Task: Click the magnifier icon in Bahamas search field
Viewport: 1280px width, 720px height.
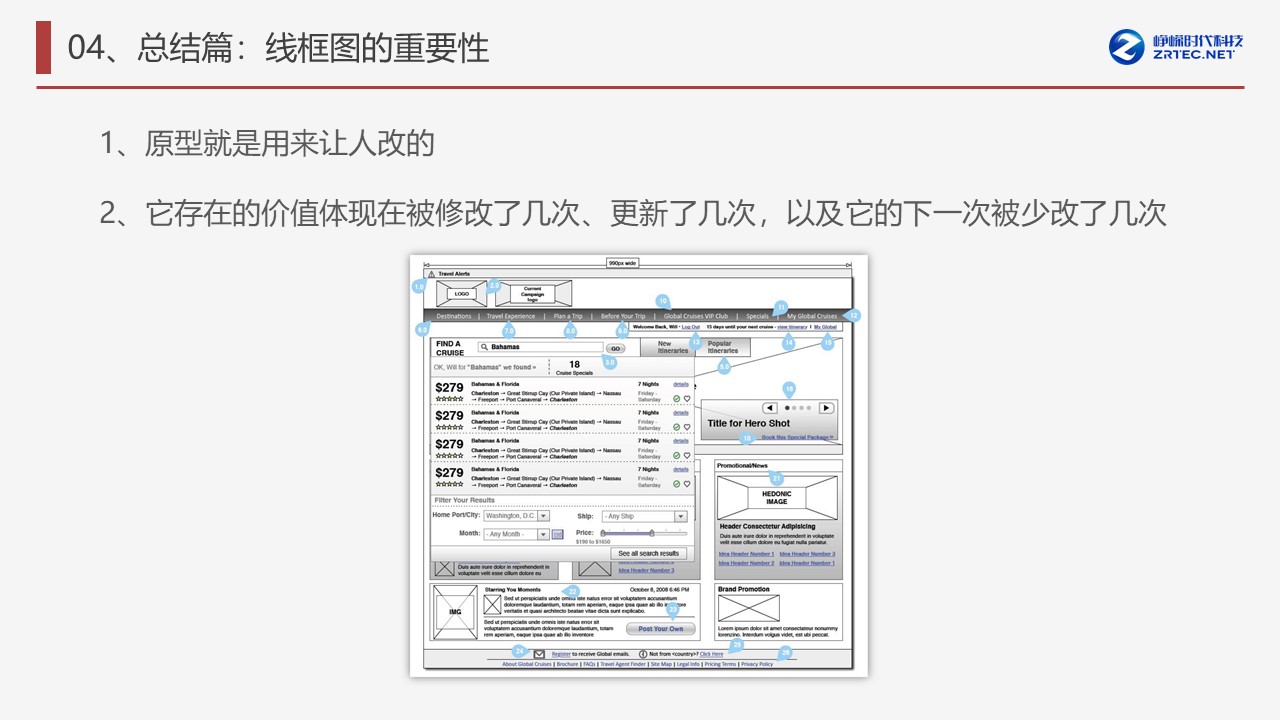Action: pos(484,347)
